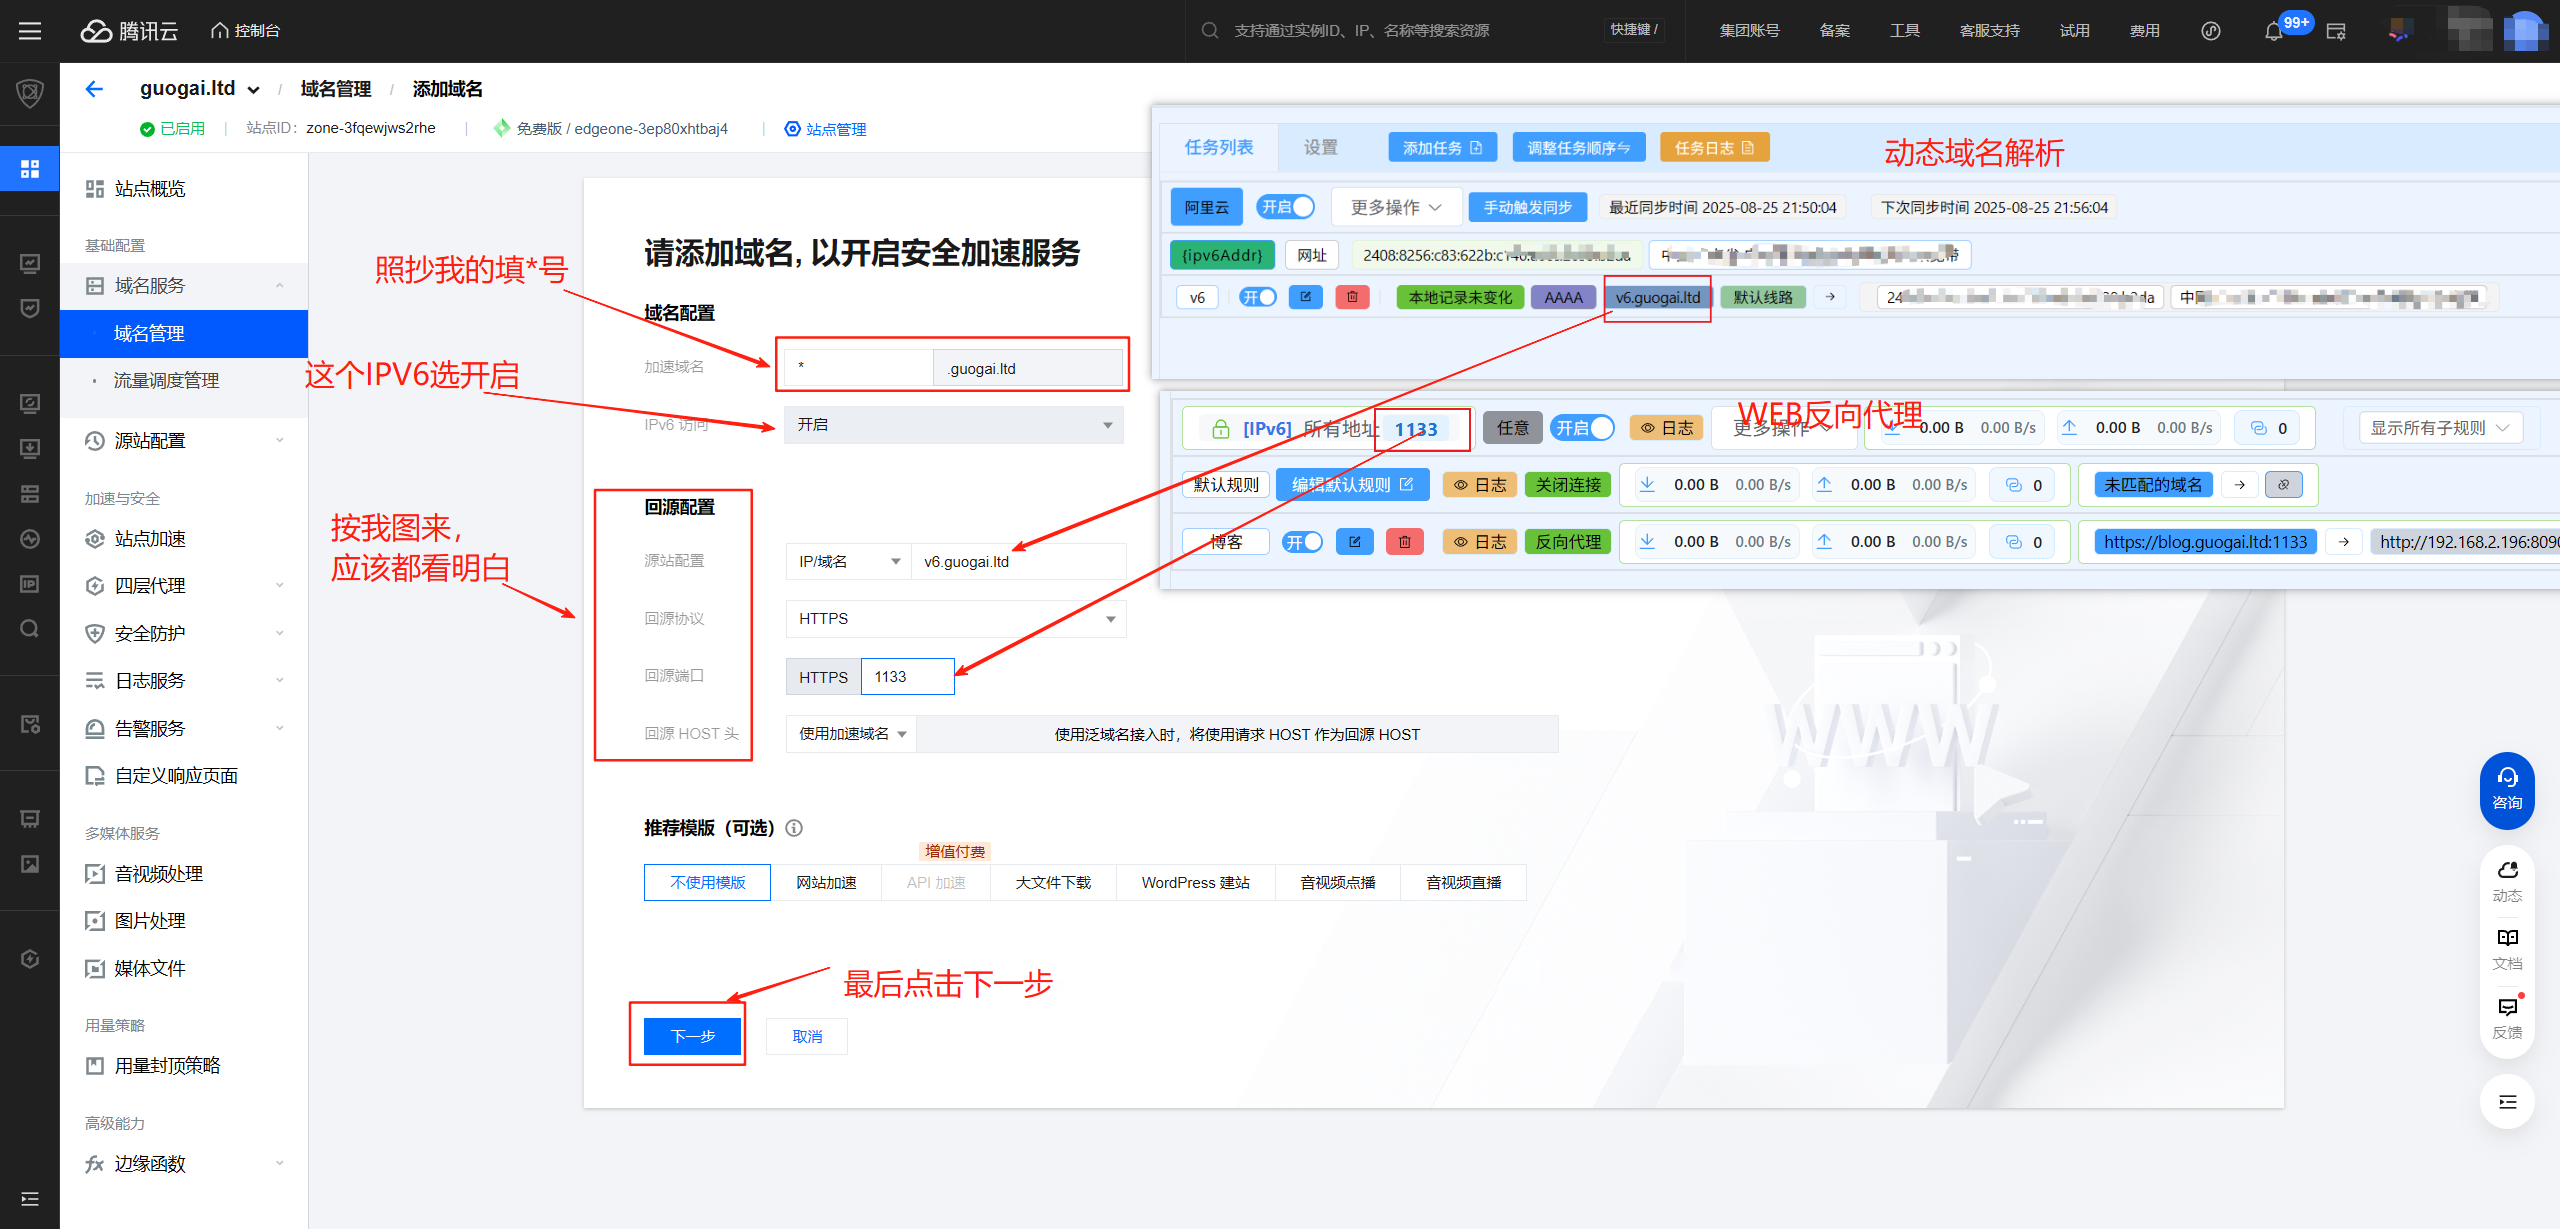The image size is (2560, 1229).
Task: Click the red delete icon in v6 row
Action: [1352, 297]
